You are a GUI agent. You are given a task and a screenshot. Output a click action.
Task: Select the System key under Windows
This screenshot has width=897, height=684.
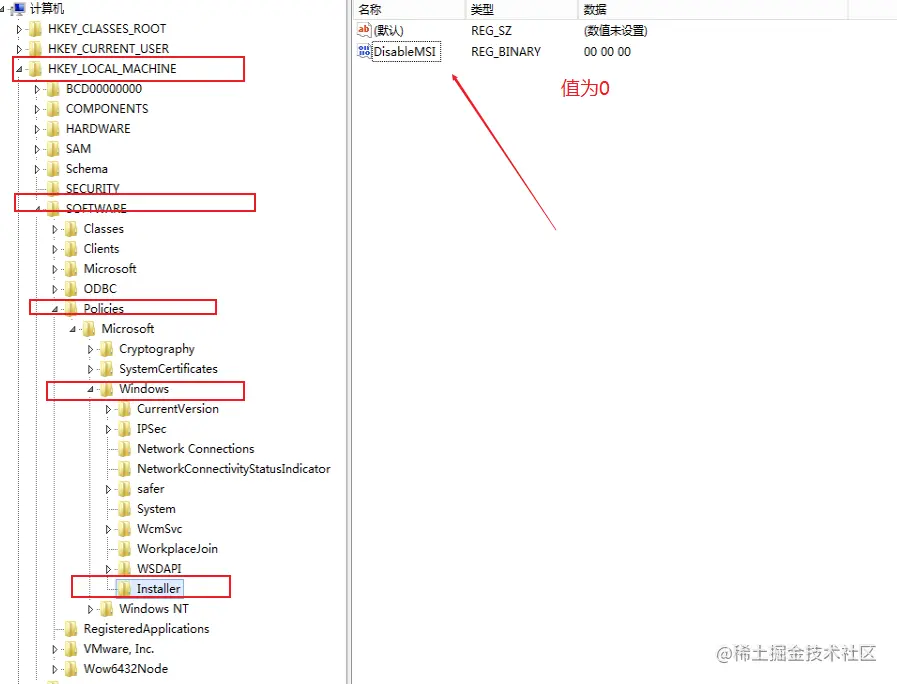[156, 509]
